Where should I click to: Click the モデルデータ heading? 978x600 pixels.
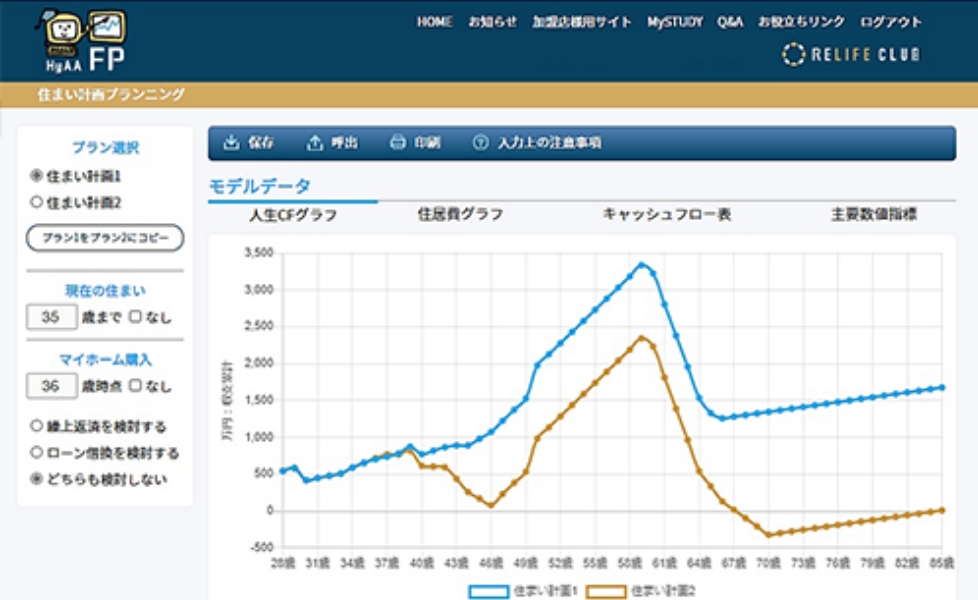tap(259, 186)
